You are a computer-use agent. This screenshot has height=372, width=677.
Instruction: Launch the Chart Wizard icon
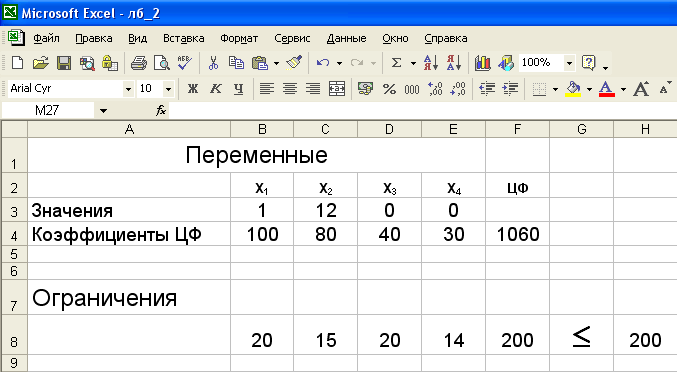tap(482, 63)
